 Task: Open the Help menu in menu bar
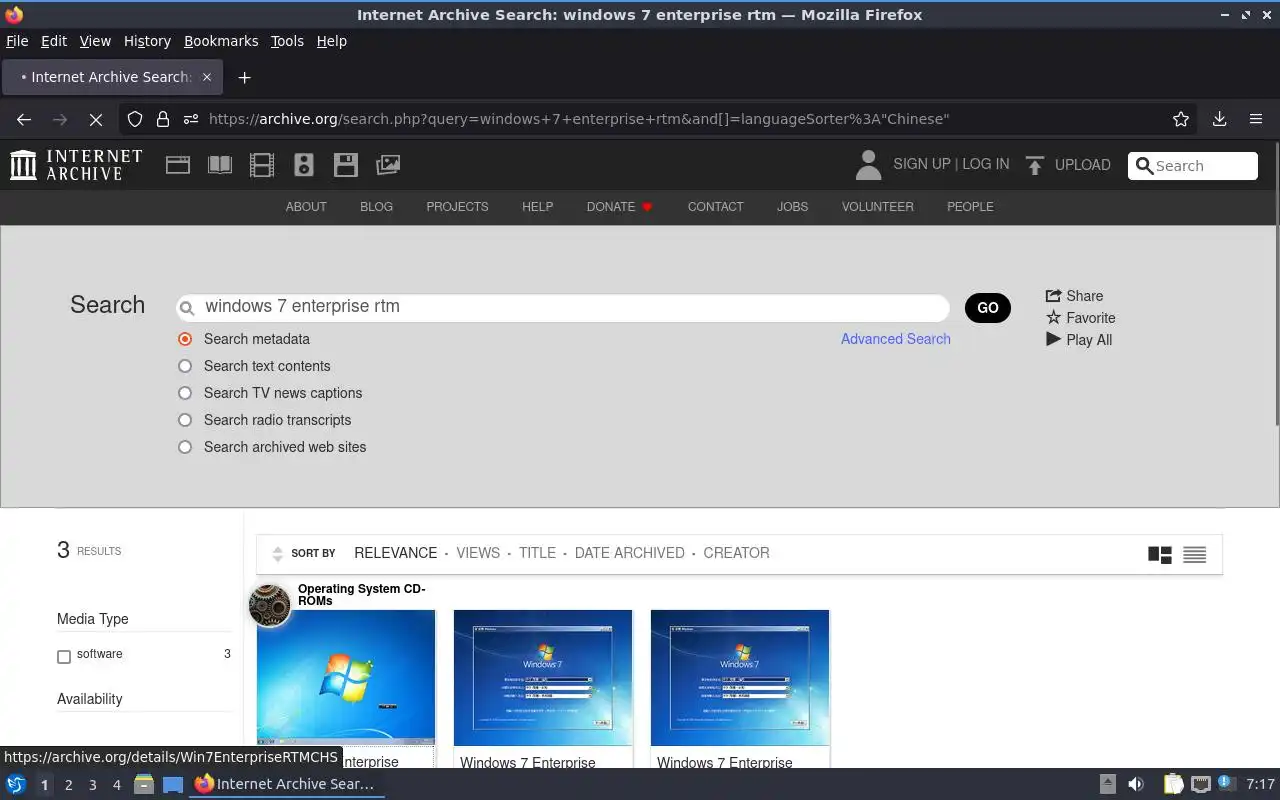[332, 41]
